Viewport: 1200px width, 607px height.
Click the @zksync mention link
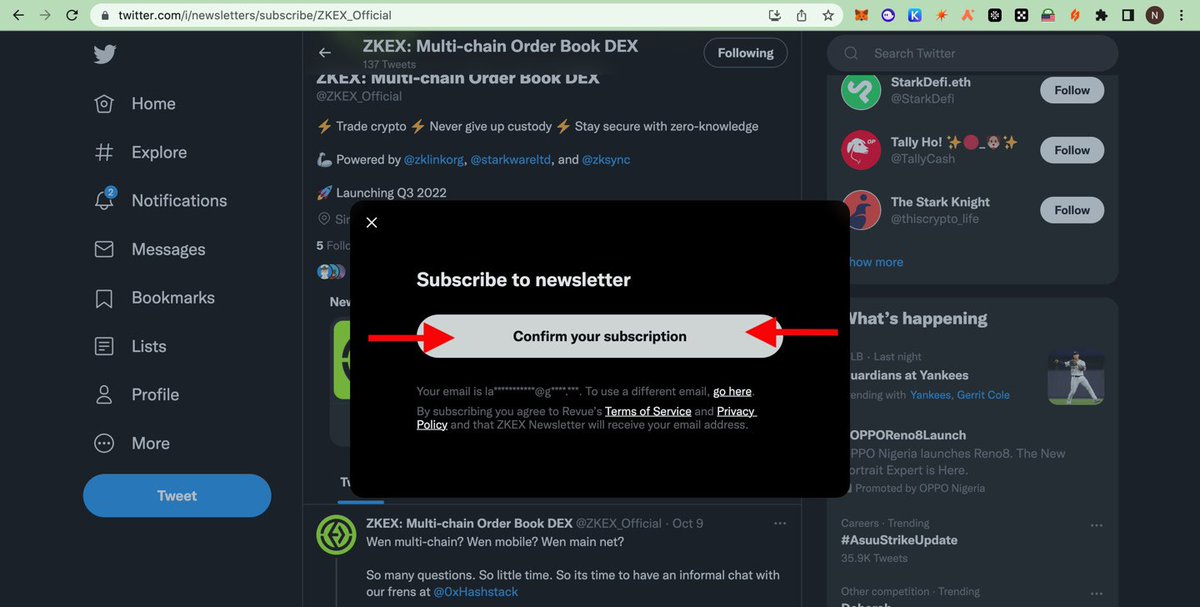coord(606,159)
